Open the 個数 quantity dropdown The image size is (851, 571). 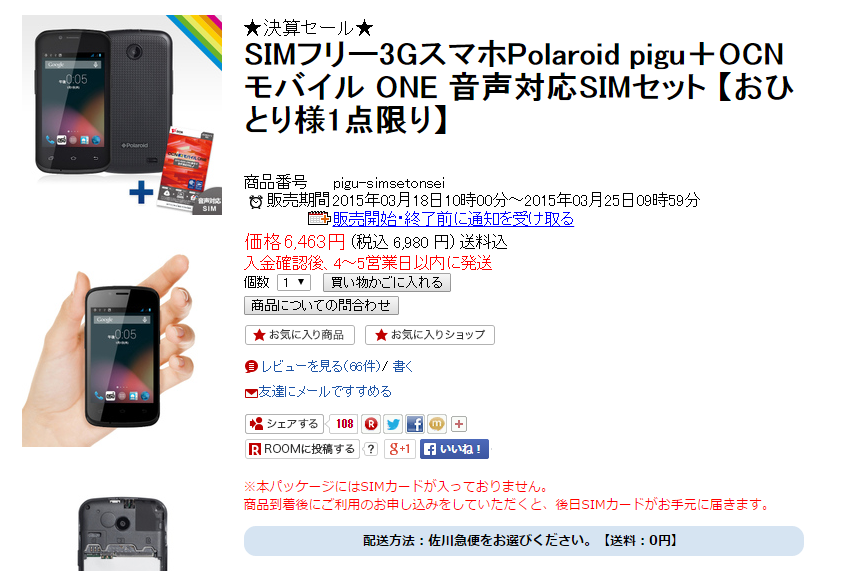(x=294, y=283)
